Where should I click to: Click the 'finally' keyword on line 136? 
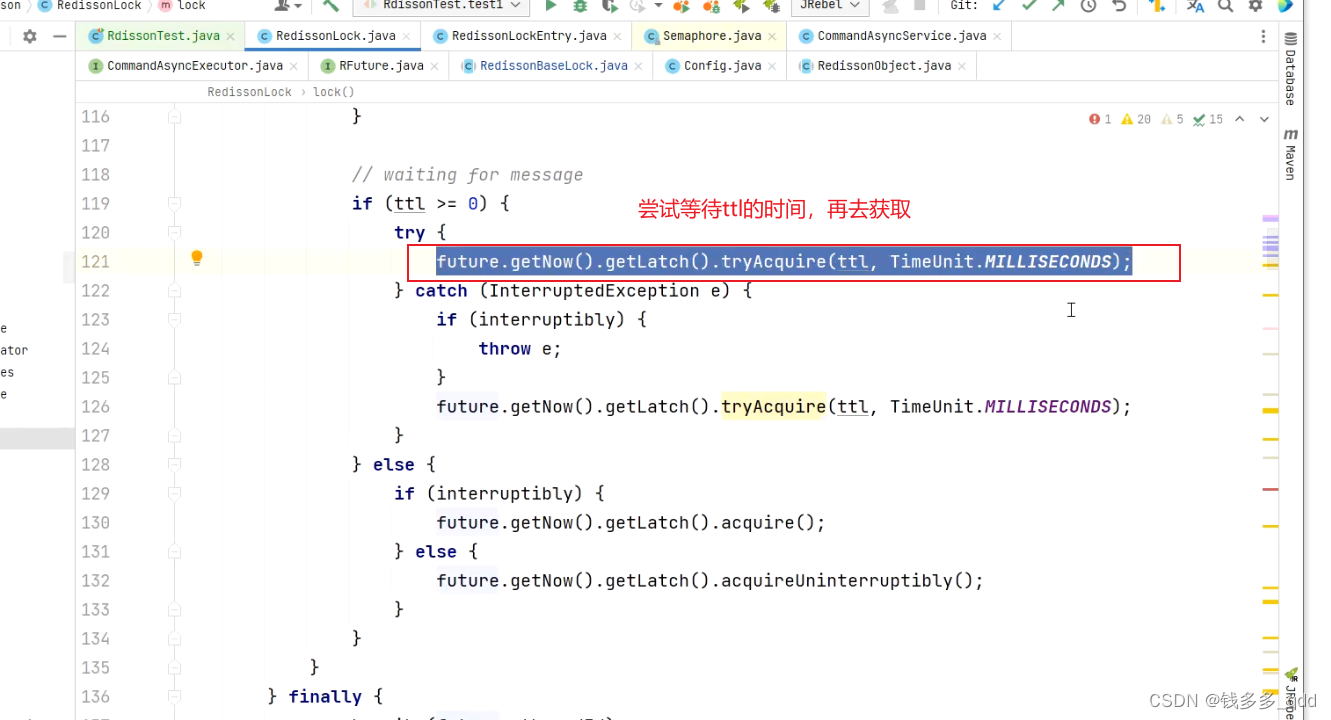[x=325, y=696]
